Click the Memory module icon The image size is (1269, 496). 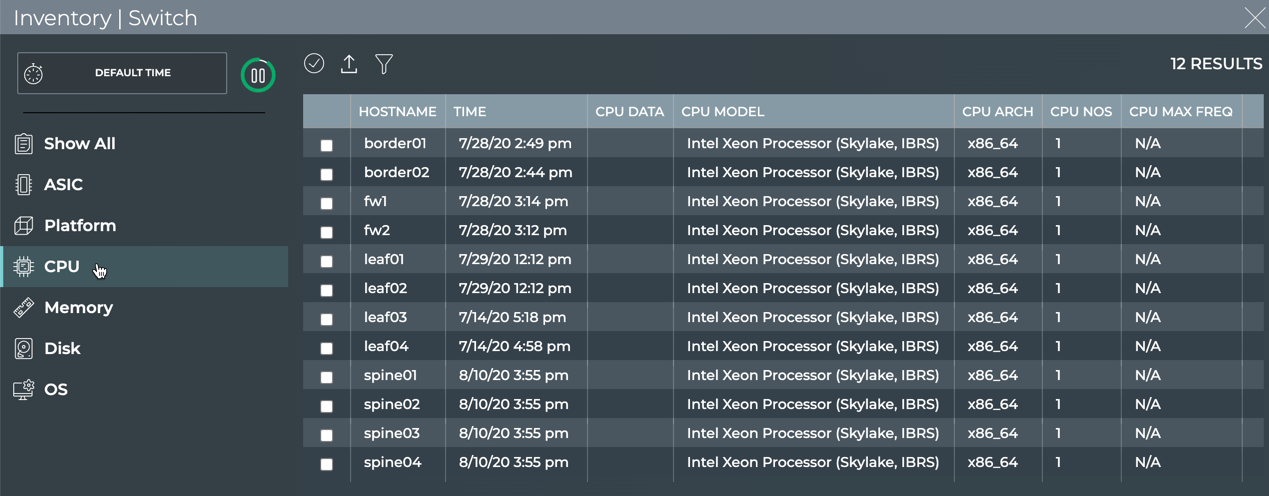point(24,308)
